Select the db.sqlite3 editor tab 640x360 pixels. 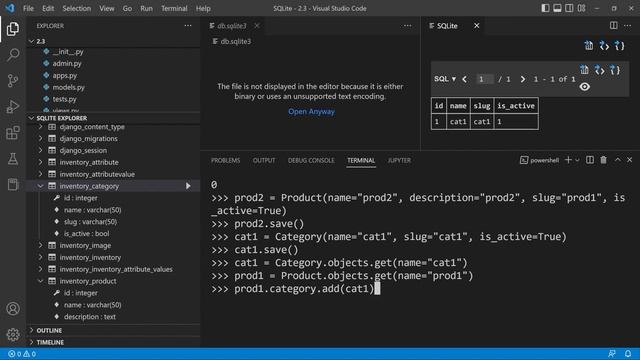click(x=231, y=26)
